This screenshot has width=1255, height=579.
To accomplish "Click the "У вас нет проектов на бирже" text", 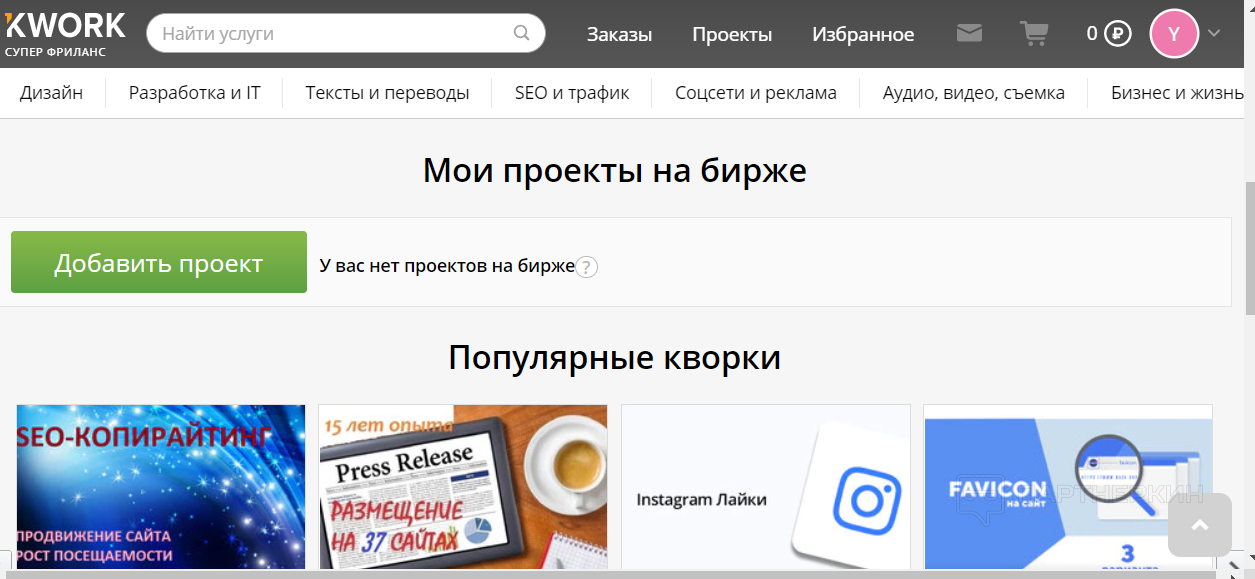I will click(447, 266).
